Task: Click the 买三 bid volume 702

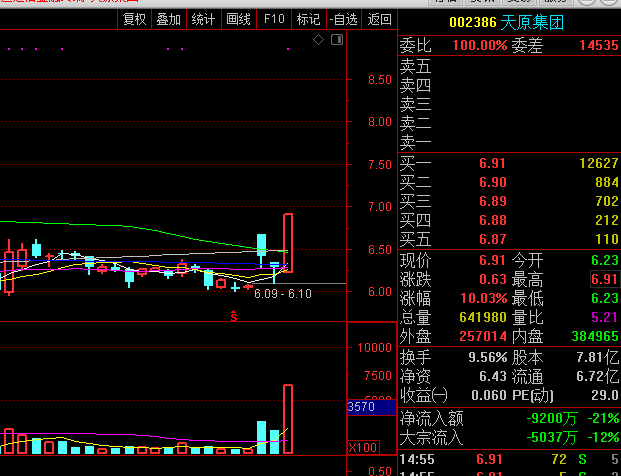Action: point(607,201)
